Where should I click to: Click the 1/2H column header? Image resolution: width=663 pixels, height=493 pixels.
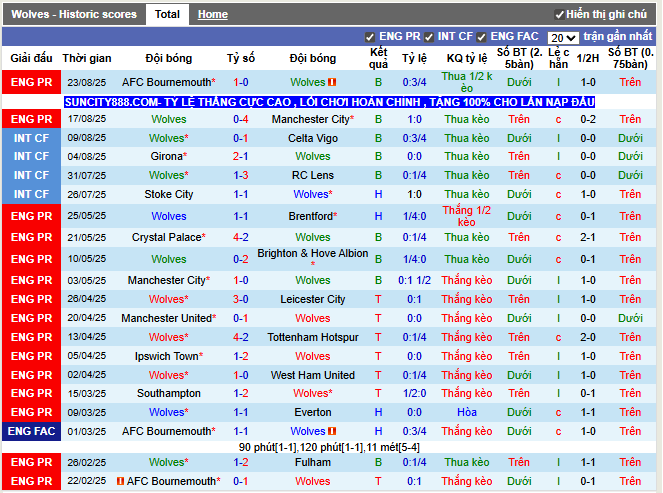[x=588, y=58]
